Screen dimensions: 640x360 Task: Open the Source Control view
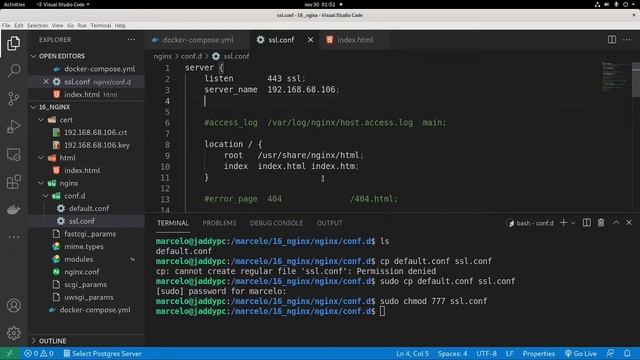pyautogui.click(x=13, y=98)
